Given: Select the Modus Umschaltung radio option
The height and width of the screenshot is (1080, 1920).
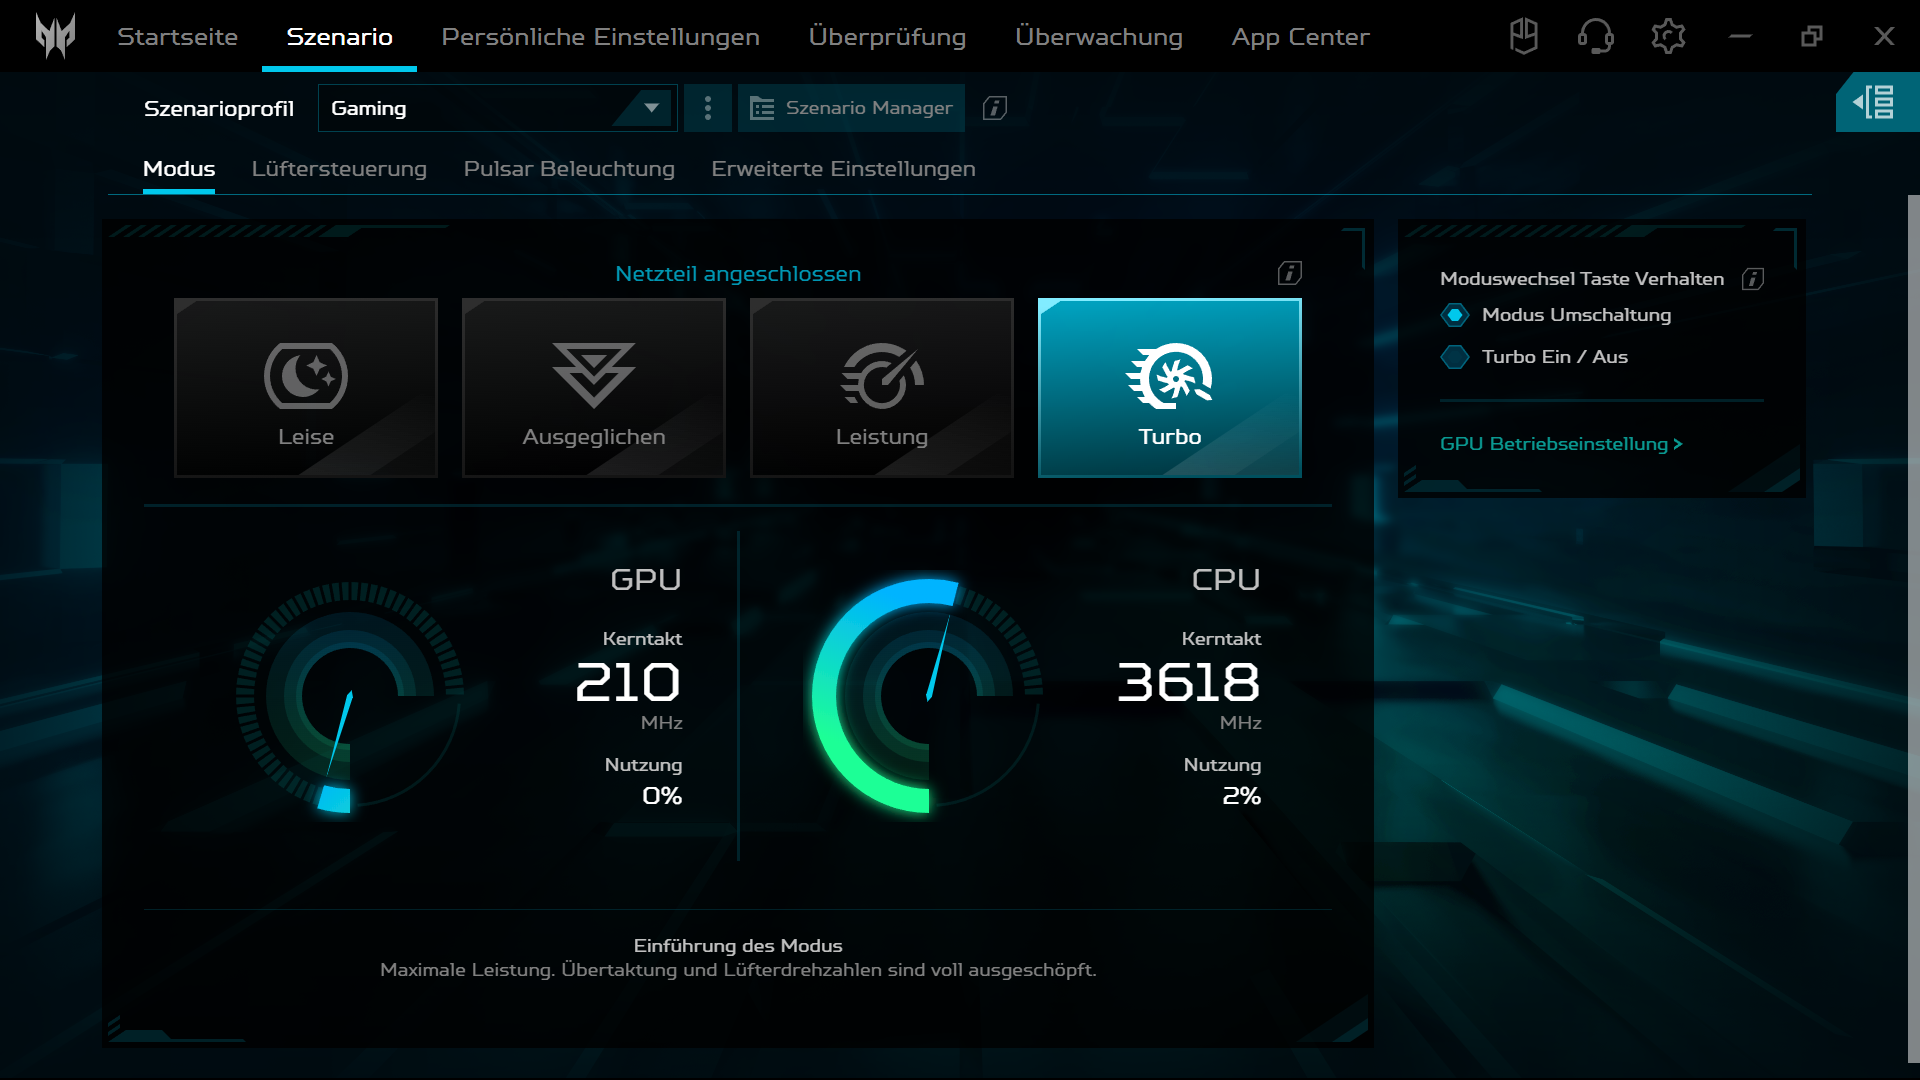Looking at the screenshot, I should [x=1455, y=315].
